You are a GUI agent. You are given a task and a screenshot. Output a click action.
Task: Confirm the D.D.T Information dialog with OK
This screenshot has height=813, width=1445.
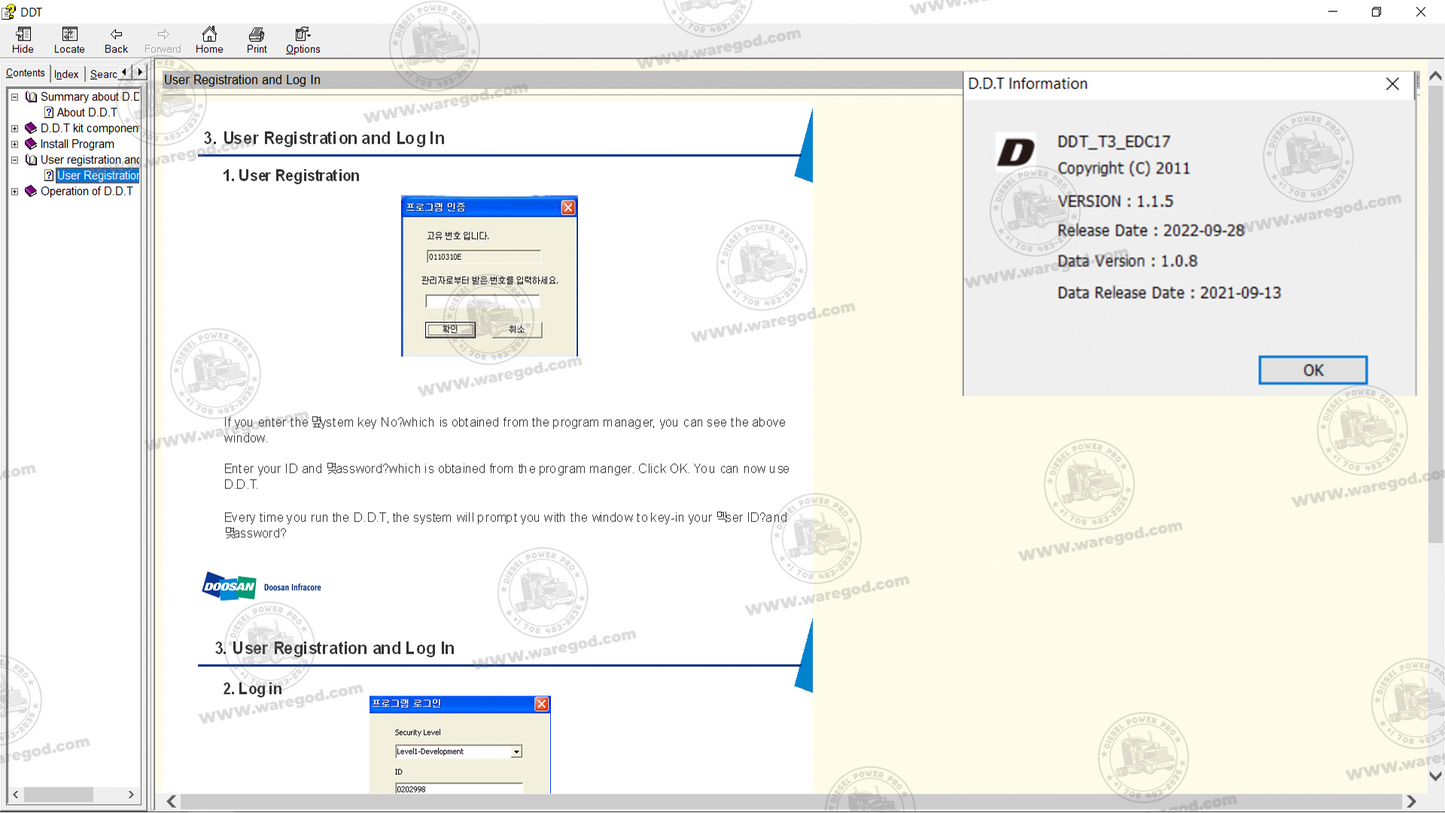click(1312, 369)
